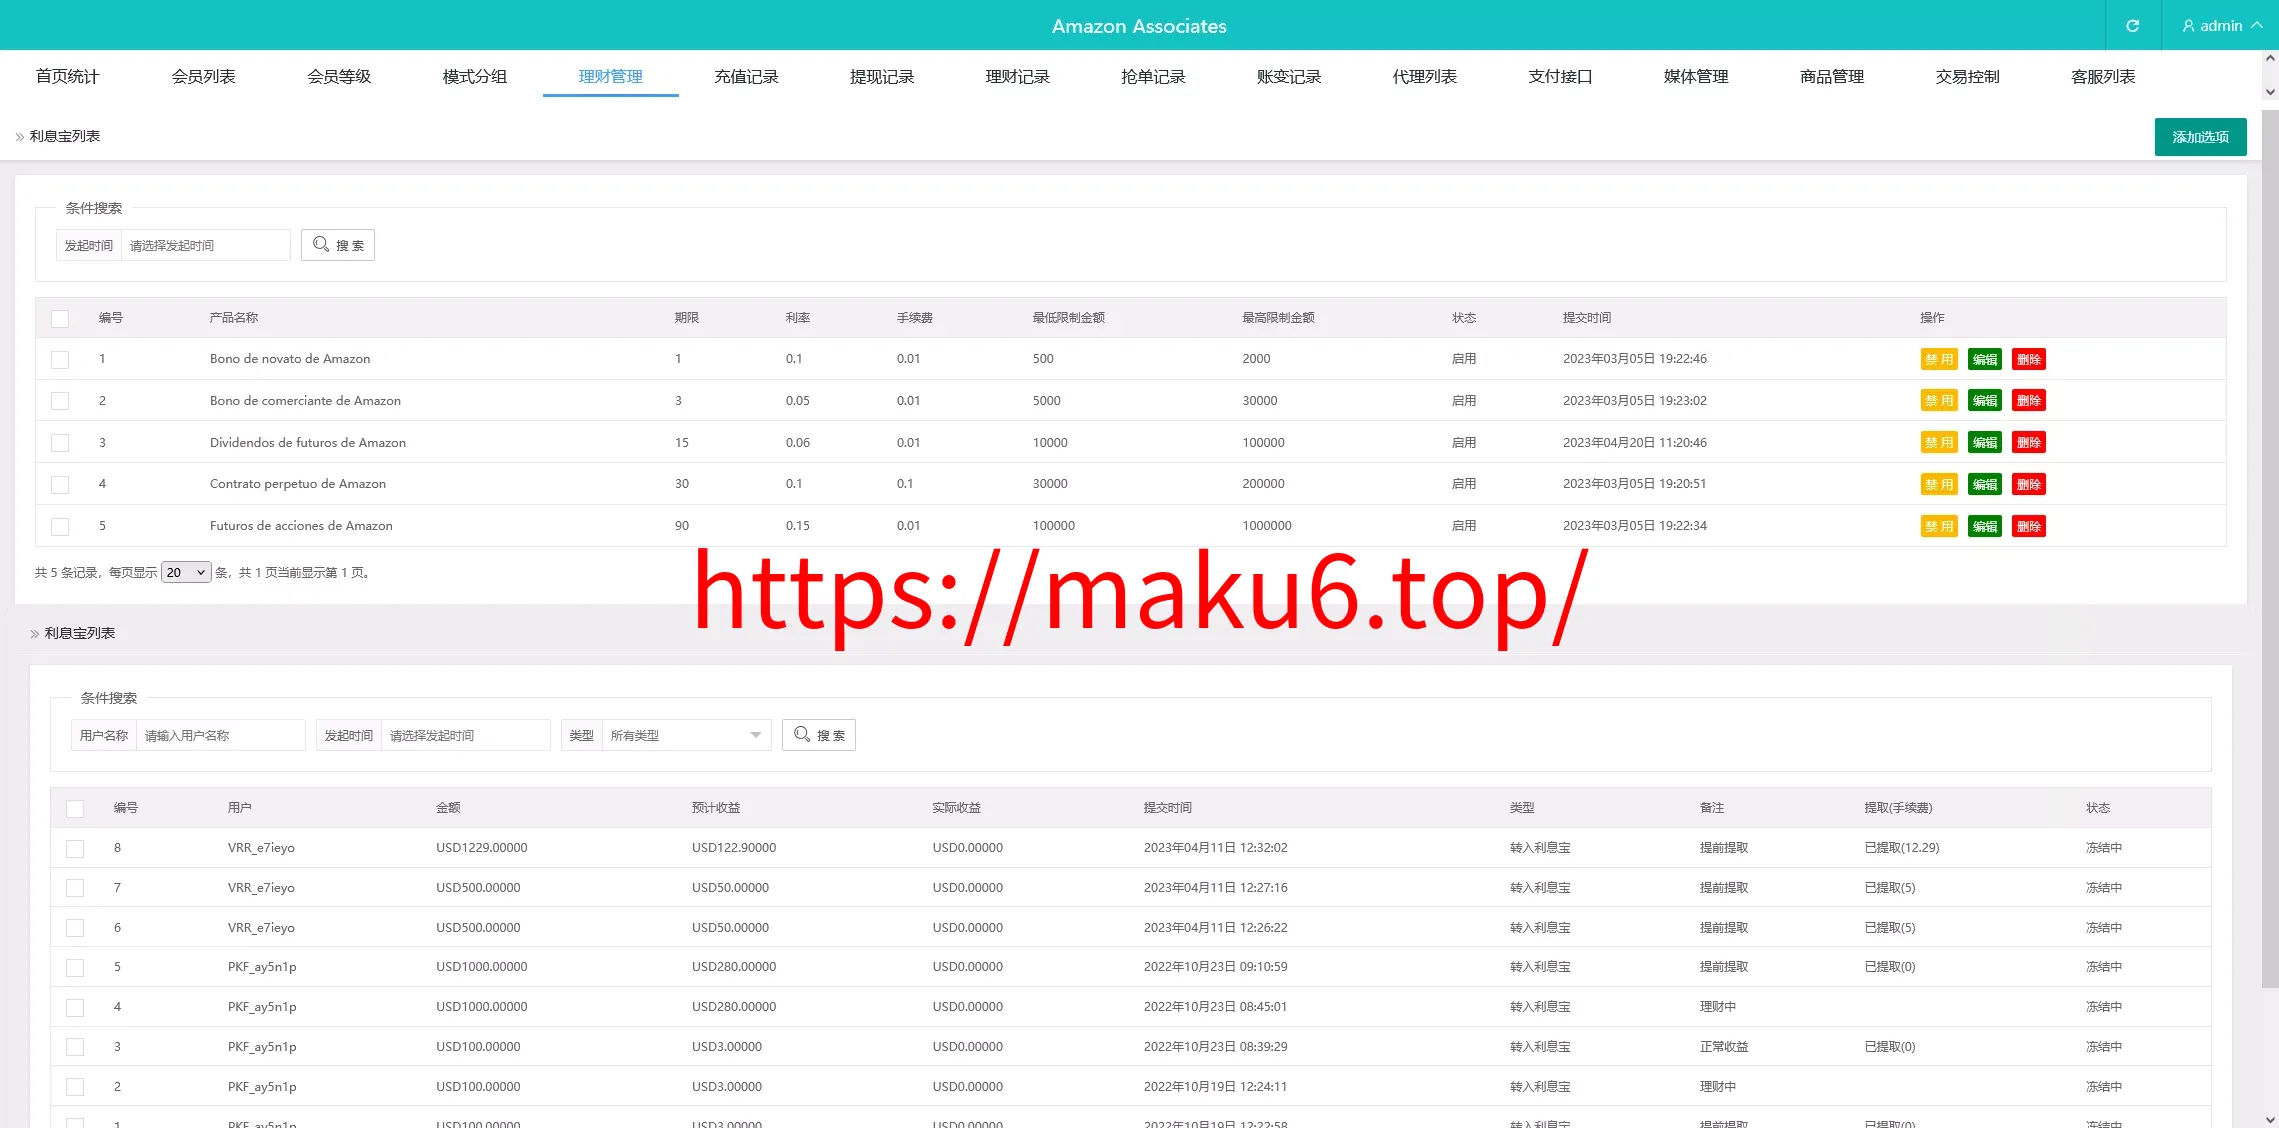Click the Amazon Associates title
The height and width of the screenshot is (1128, 2279).
(x=1139, y=26)
